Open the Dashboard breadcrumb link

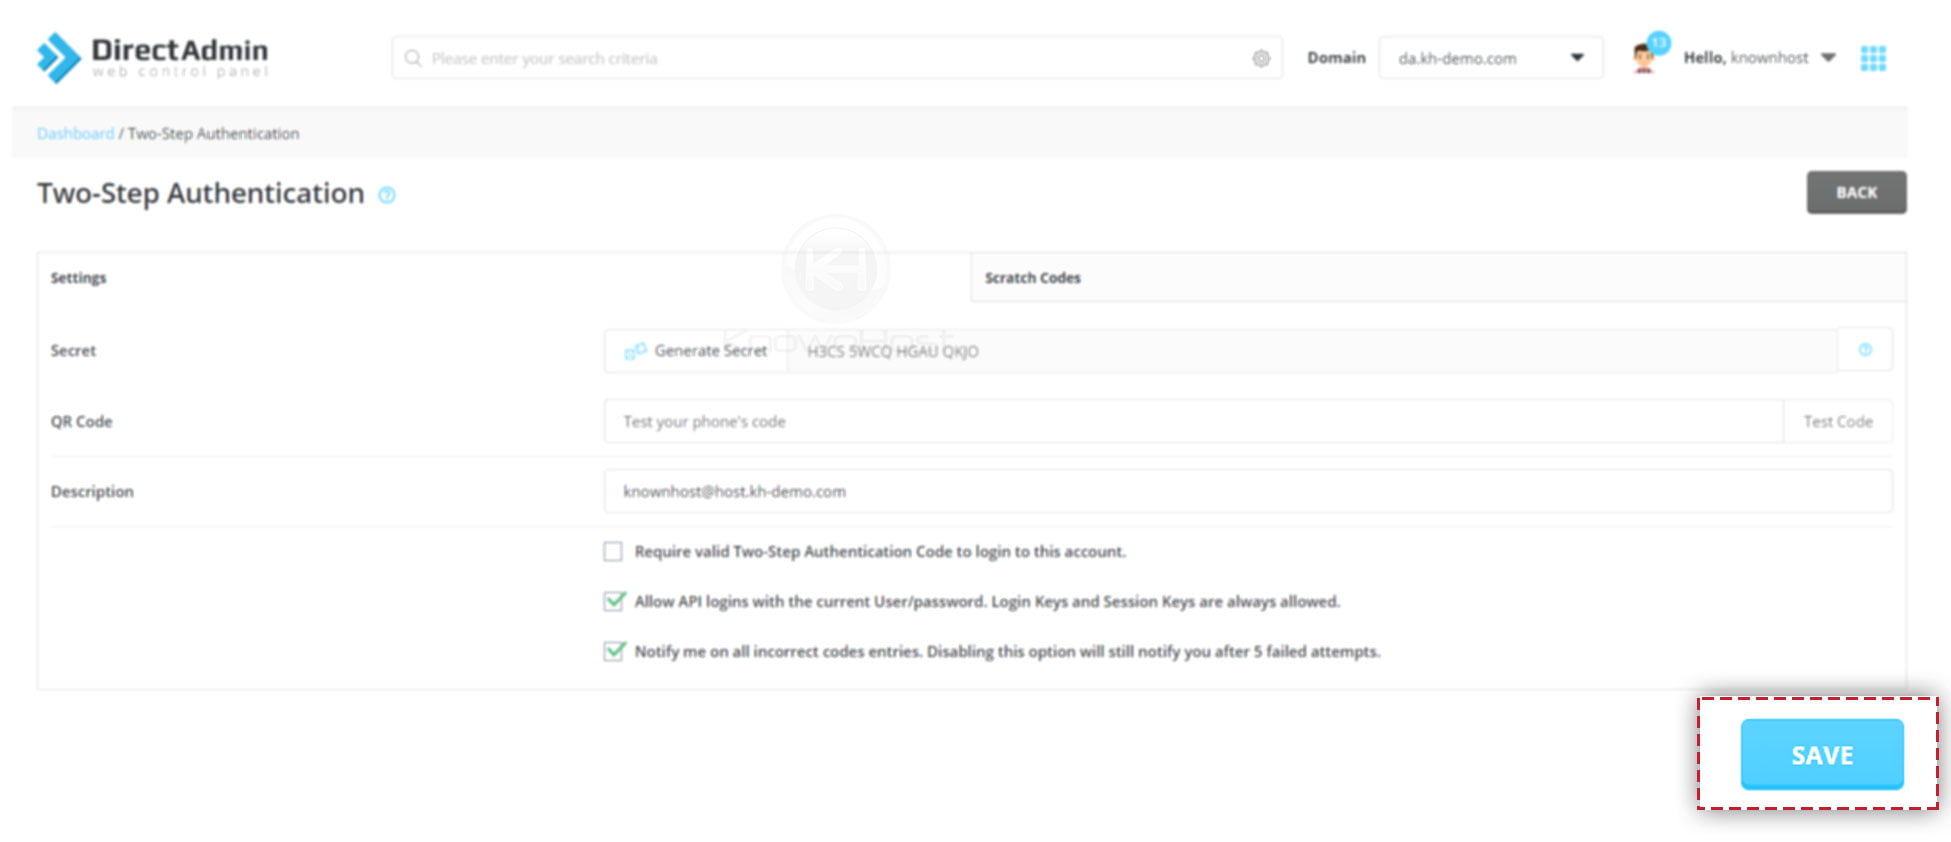[x=74, y=133]
